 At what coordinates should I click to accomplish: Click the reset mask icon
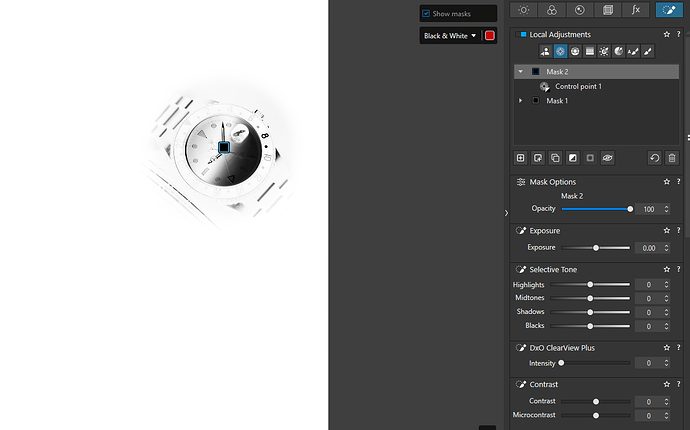point(654,158)
